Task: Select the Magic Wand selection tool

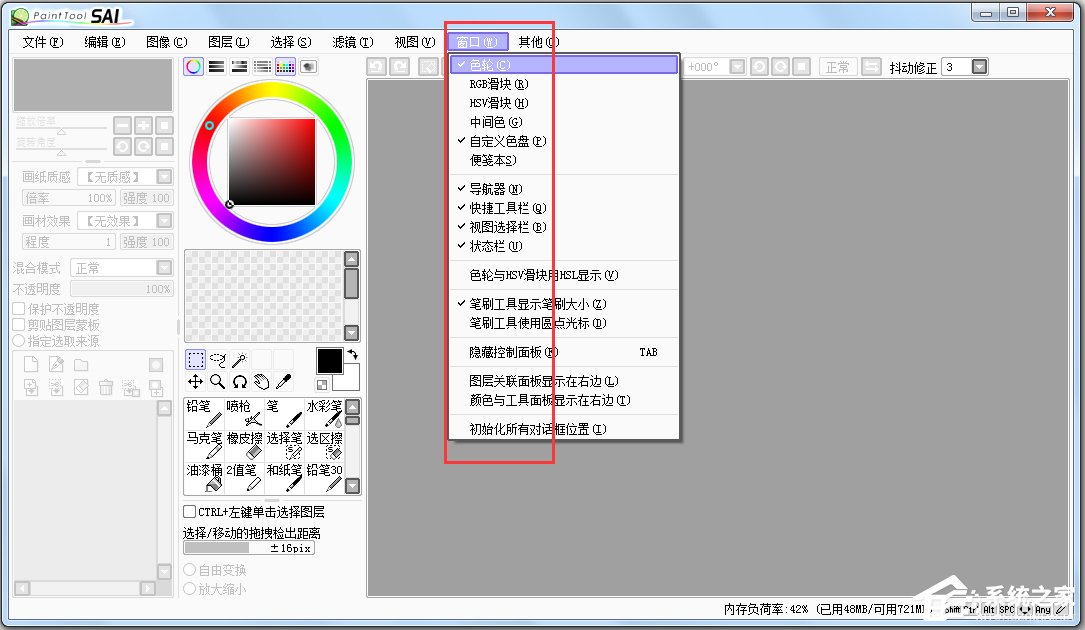Action: 240,358
